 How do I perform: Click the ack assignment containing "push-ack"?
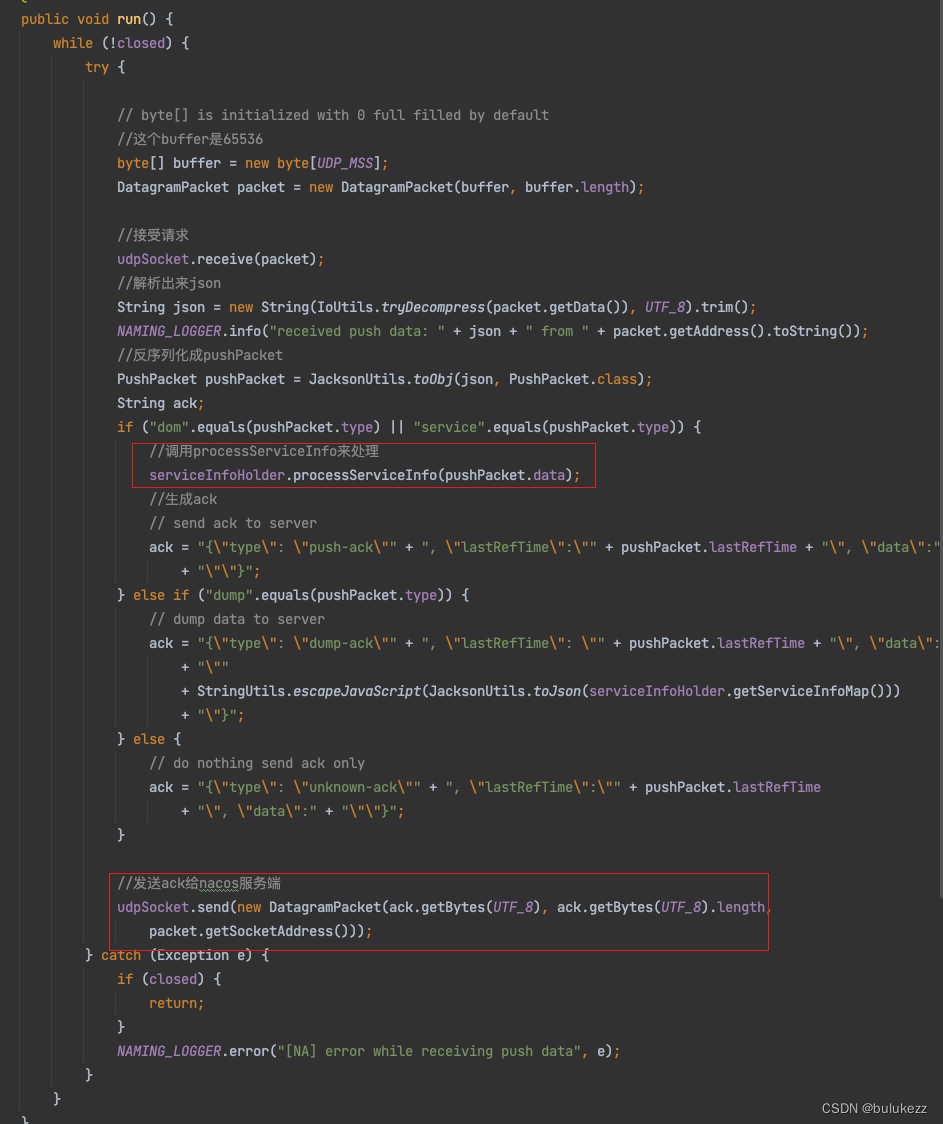tap(545, 548)
